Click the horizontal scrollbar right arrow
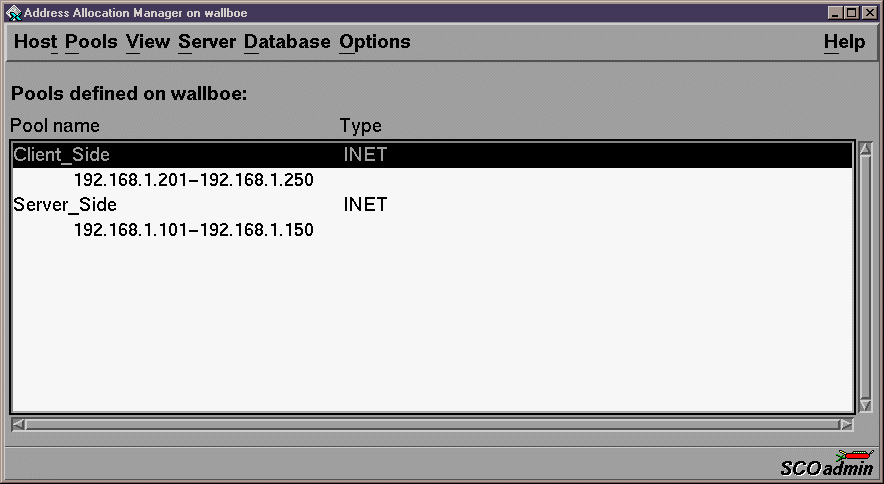This screenshot has height=484, width=884. point(846,424)
